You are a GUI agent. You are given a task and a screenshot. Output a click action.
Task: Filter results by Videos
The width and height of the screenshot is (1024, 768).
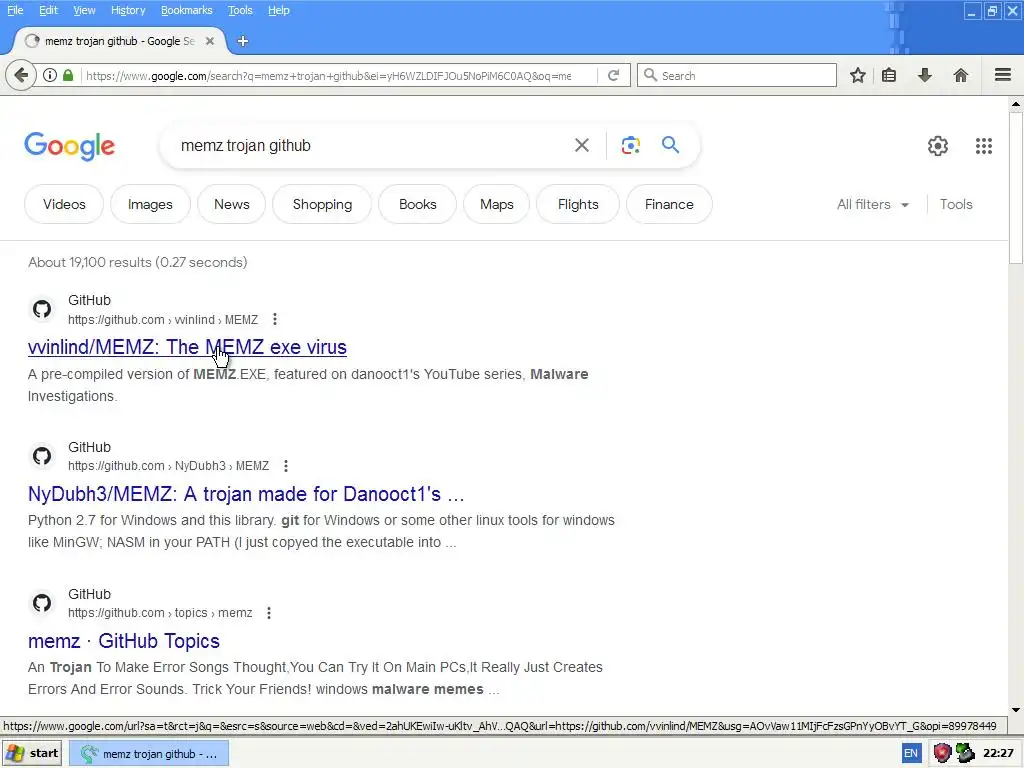pyautogui.click(x=64, y=204)
